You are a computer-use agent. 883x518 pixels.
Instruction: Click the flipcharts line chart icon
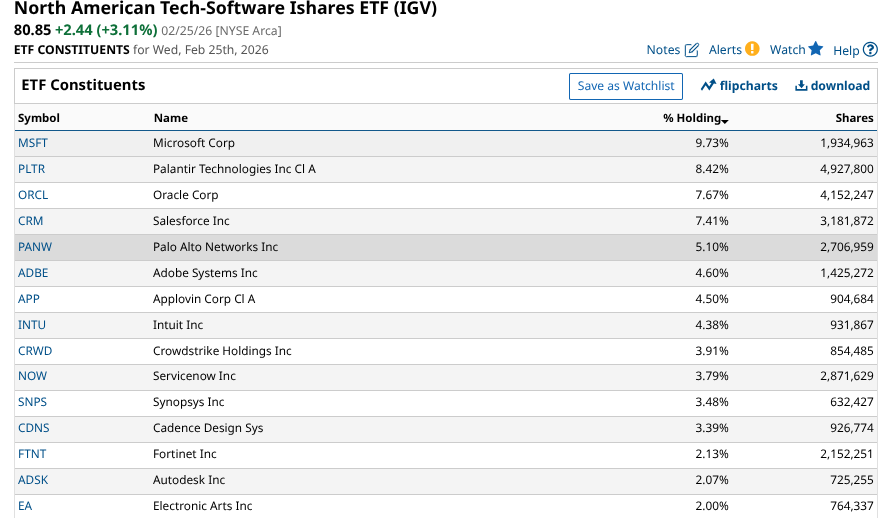tap(708, 86)
